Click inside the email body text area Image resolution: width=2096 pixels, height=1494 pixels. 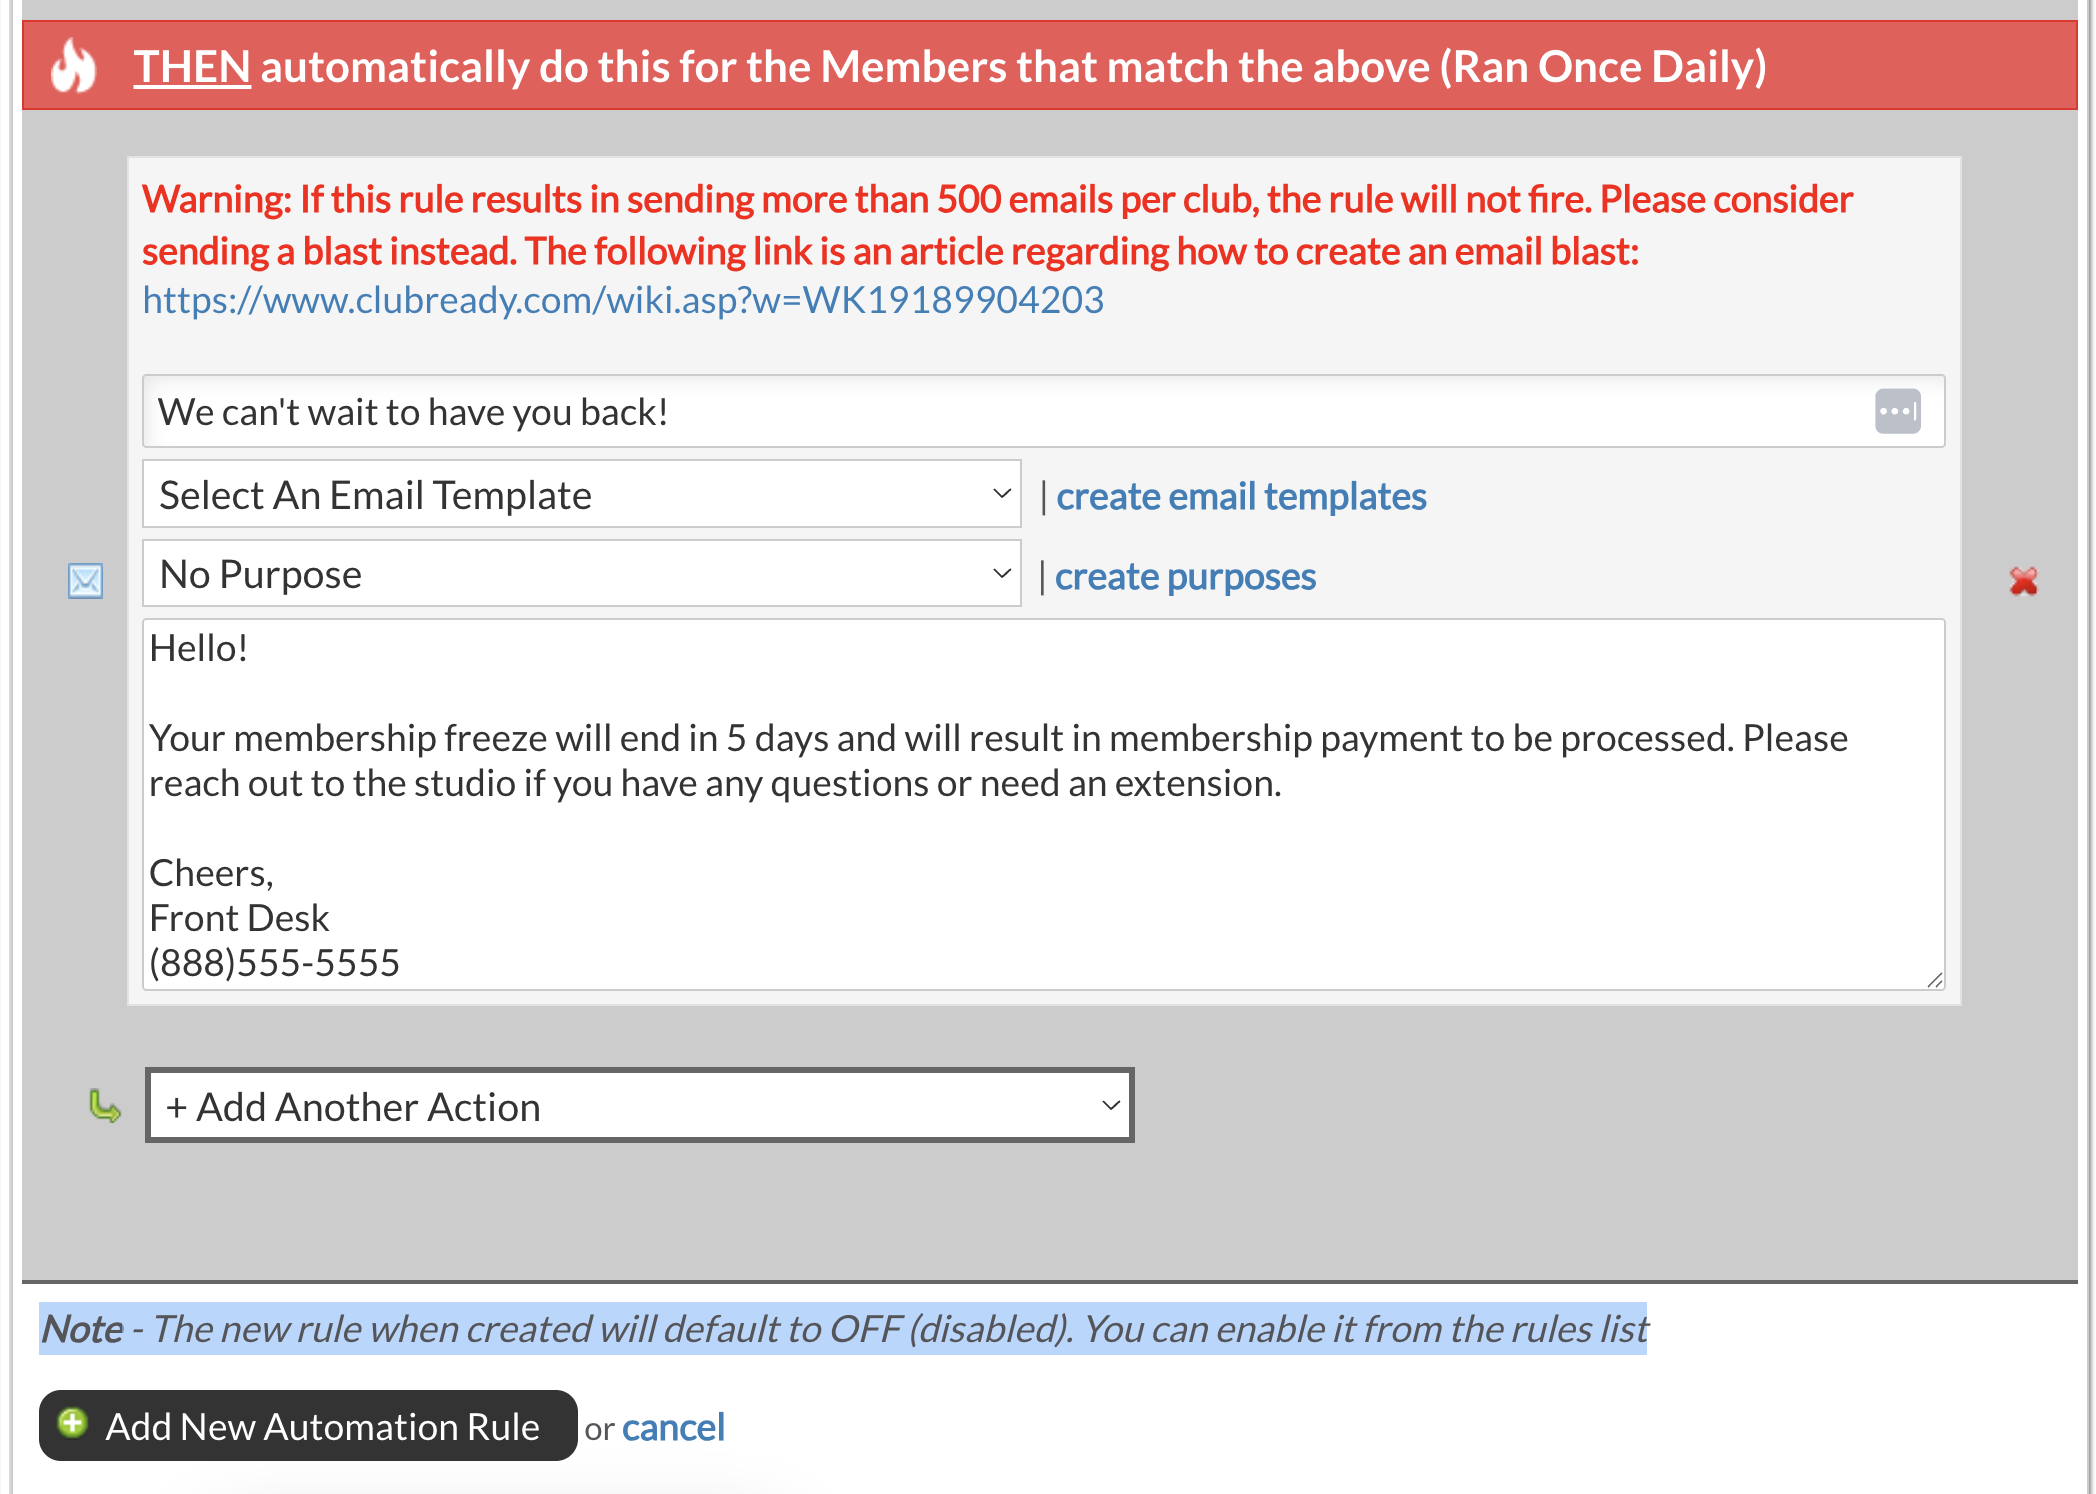pyautogui.click(x=1044, y=805)
